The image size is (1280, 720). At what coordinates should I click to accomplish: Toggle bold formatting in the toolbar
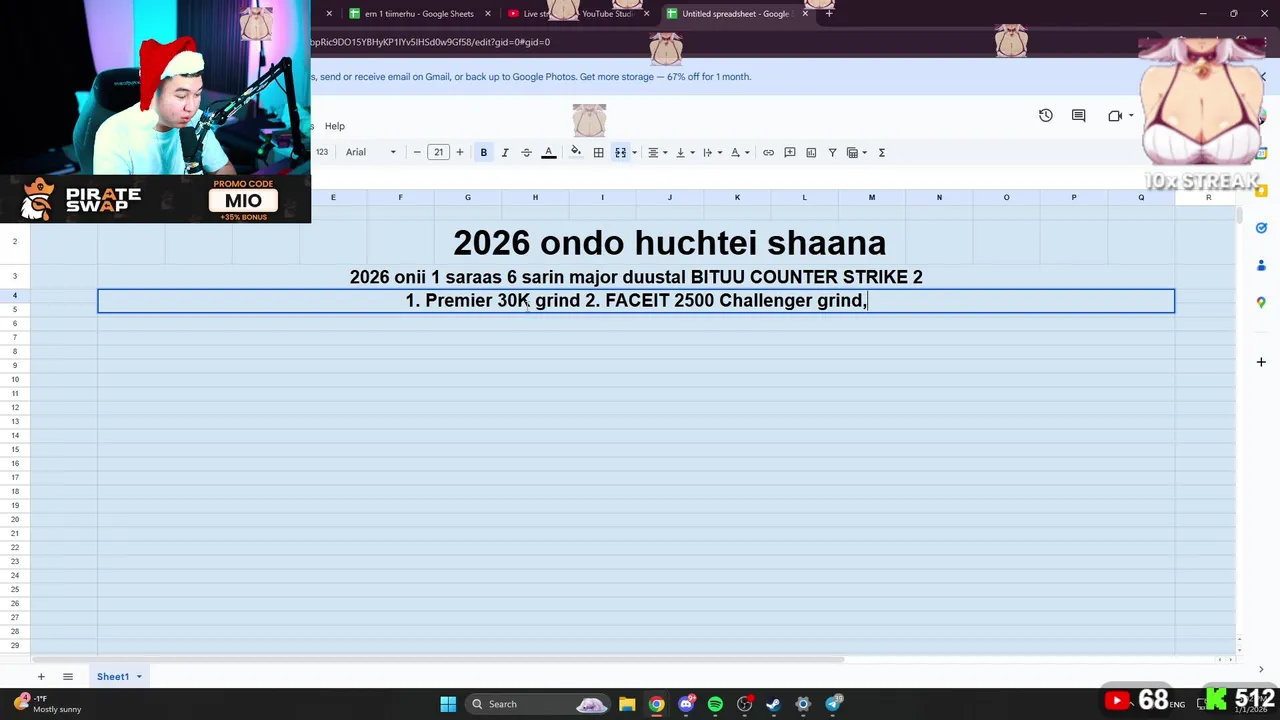pos(483,152)
